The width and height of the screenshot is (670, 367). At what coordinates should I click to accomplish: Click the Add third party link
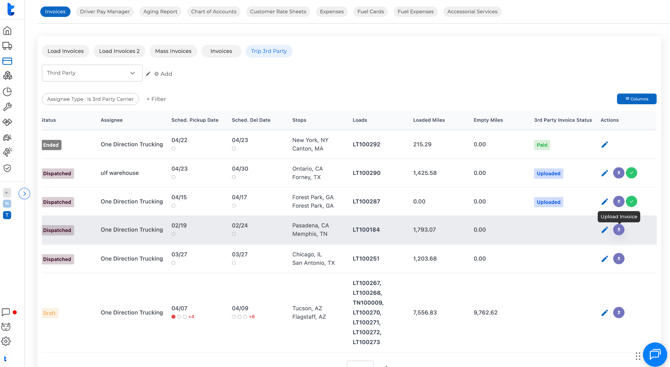[x=163, y=74]
